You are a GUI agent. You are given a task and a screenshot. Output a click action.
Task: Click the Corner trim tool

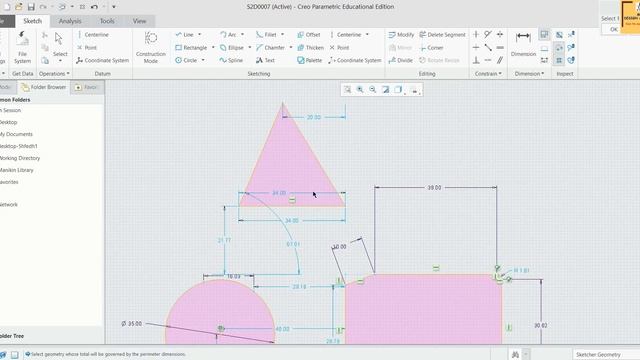[x=431, y=48]
